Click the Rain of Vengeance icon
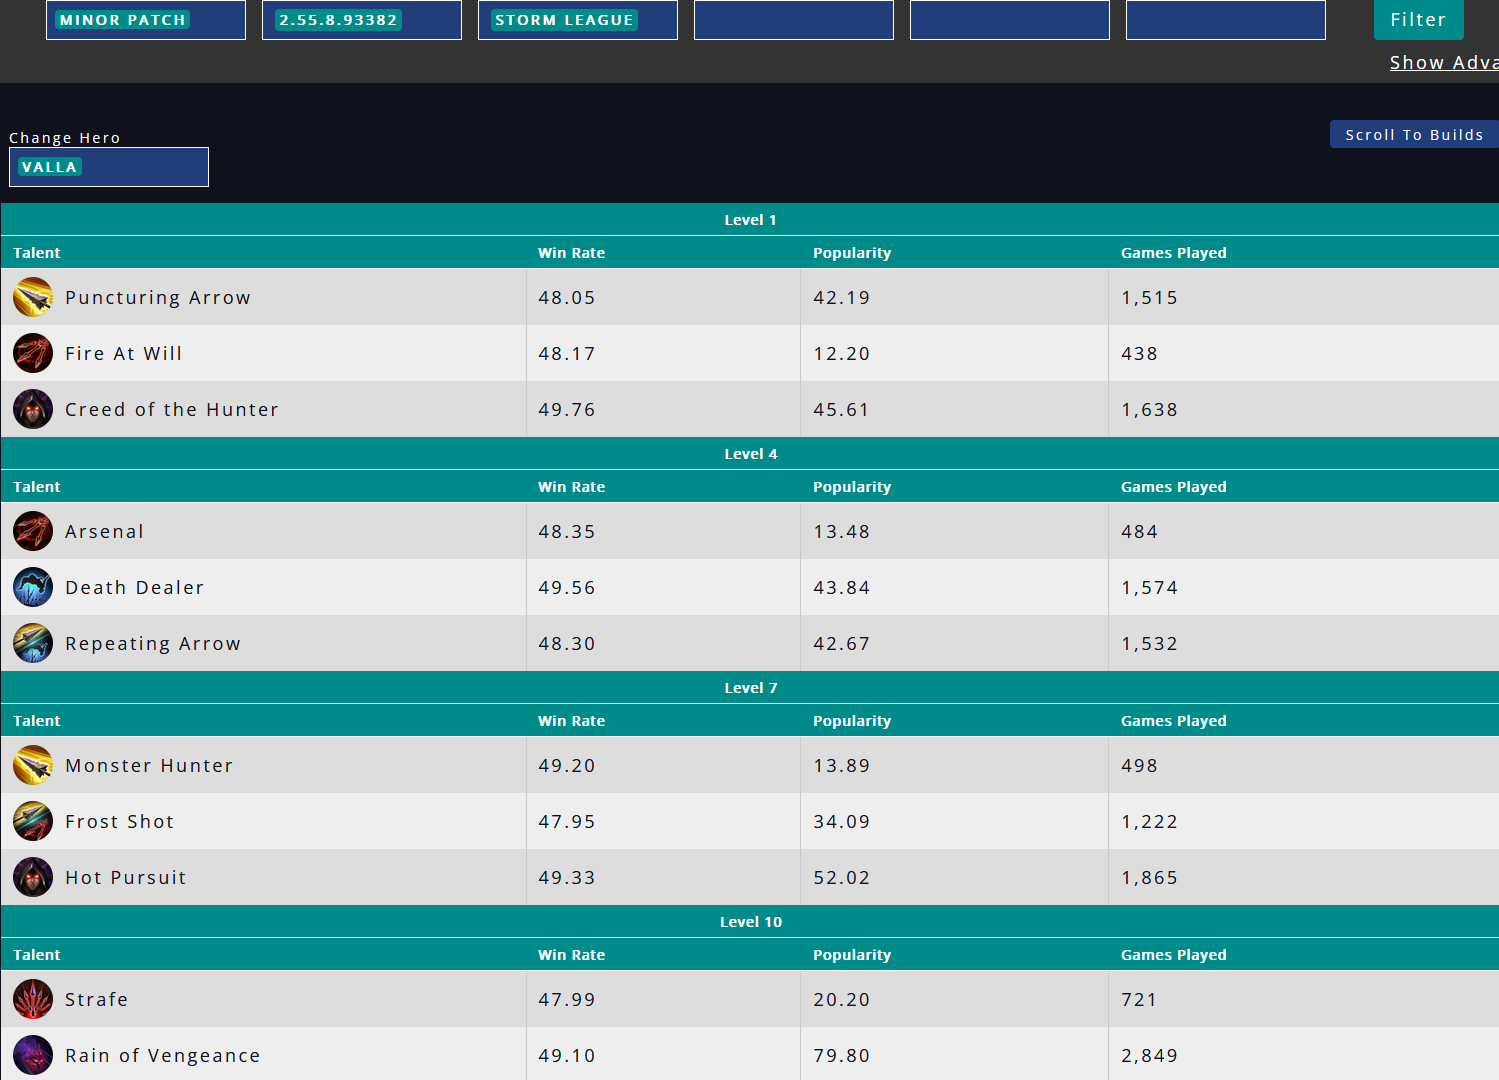 pyautogui.click(x=33, y=1055)
